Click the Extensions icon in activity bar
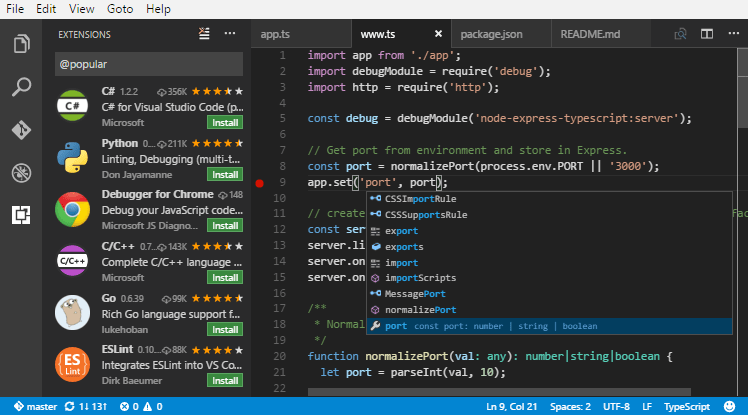The height and width of the screenshot is (415, 748). (20, 214)
